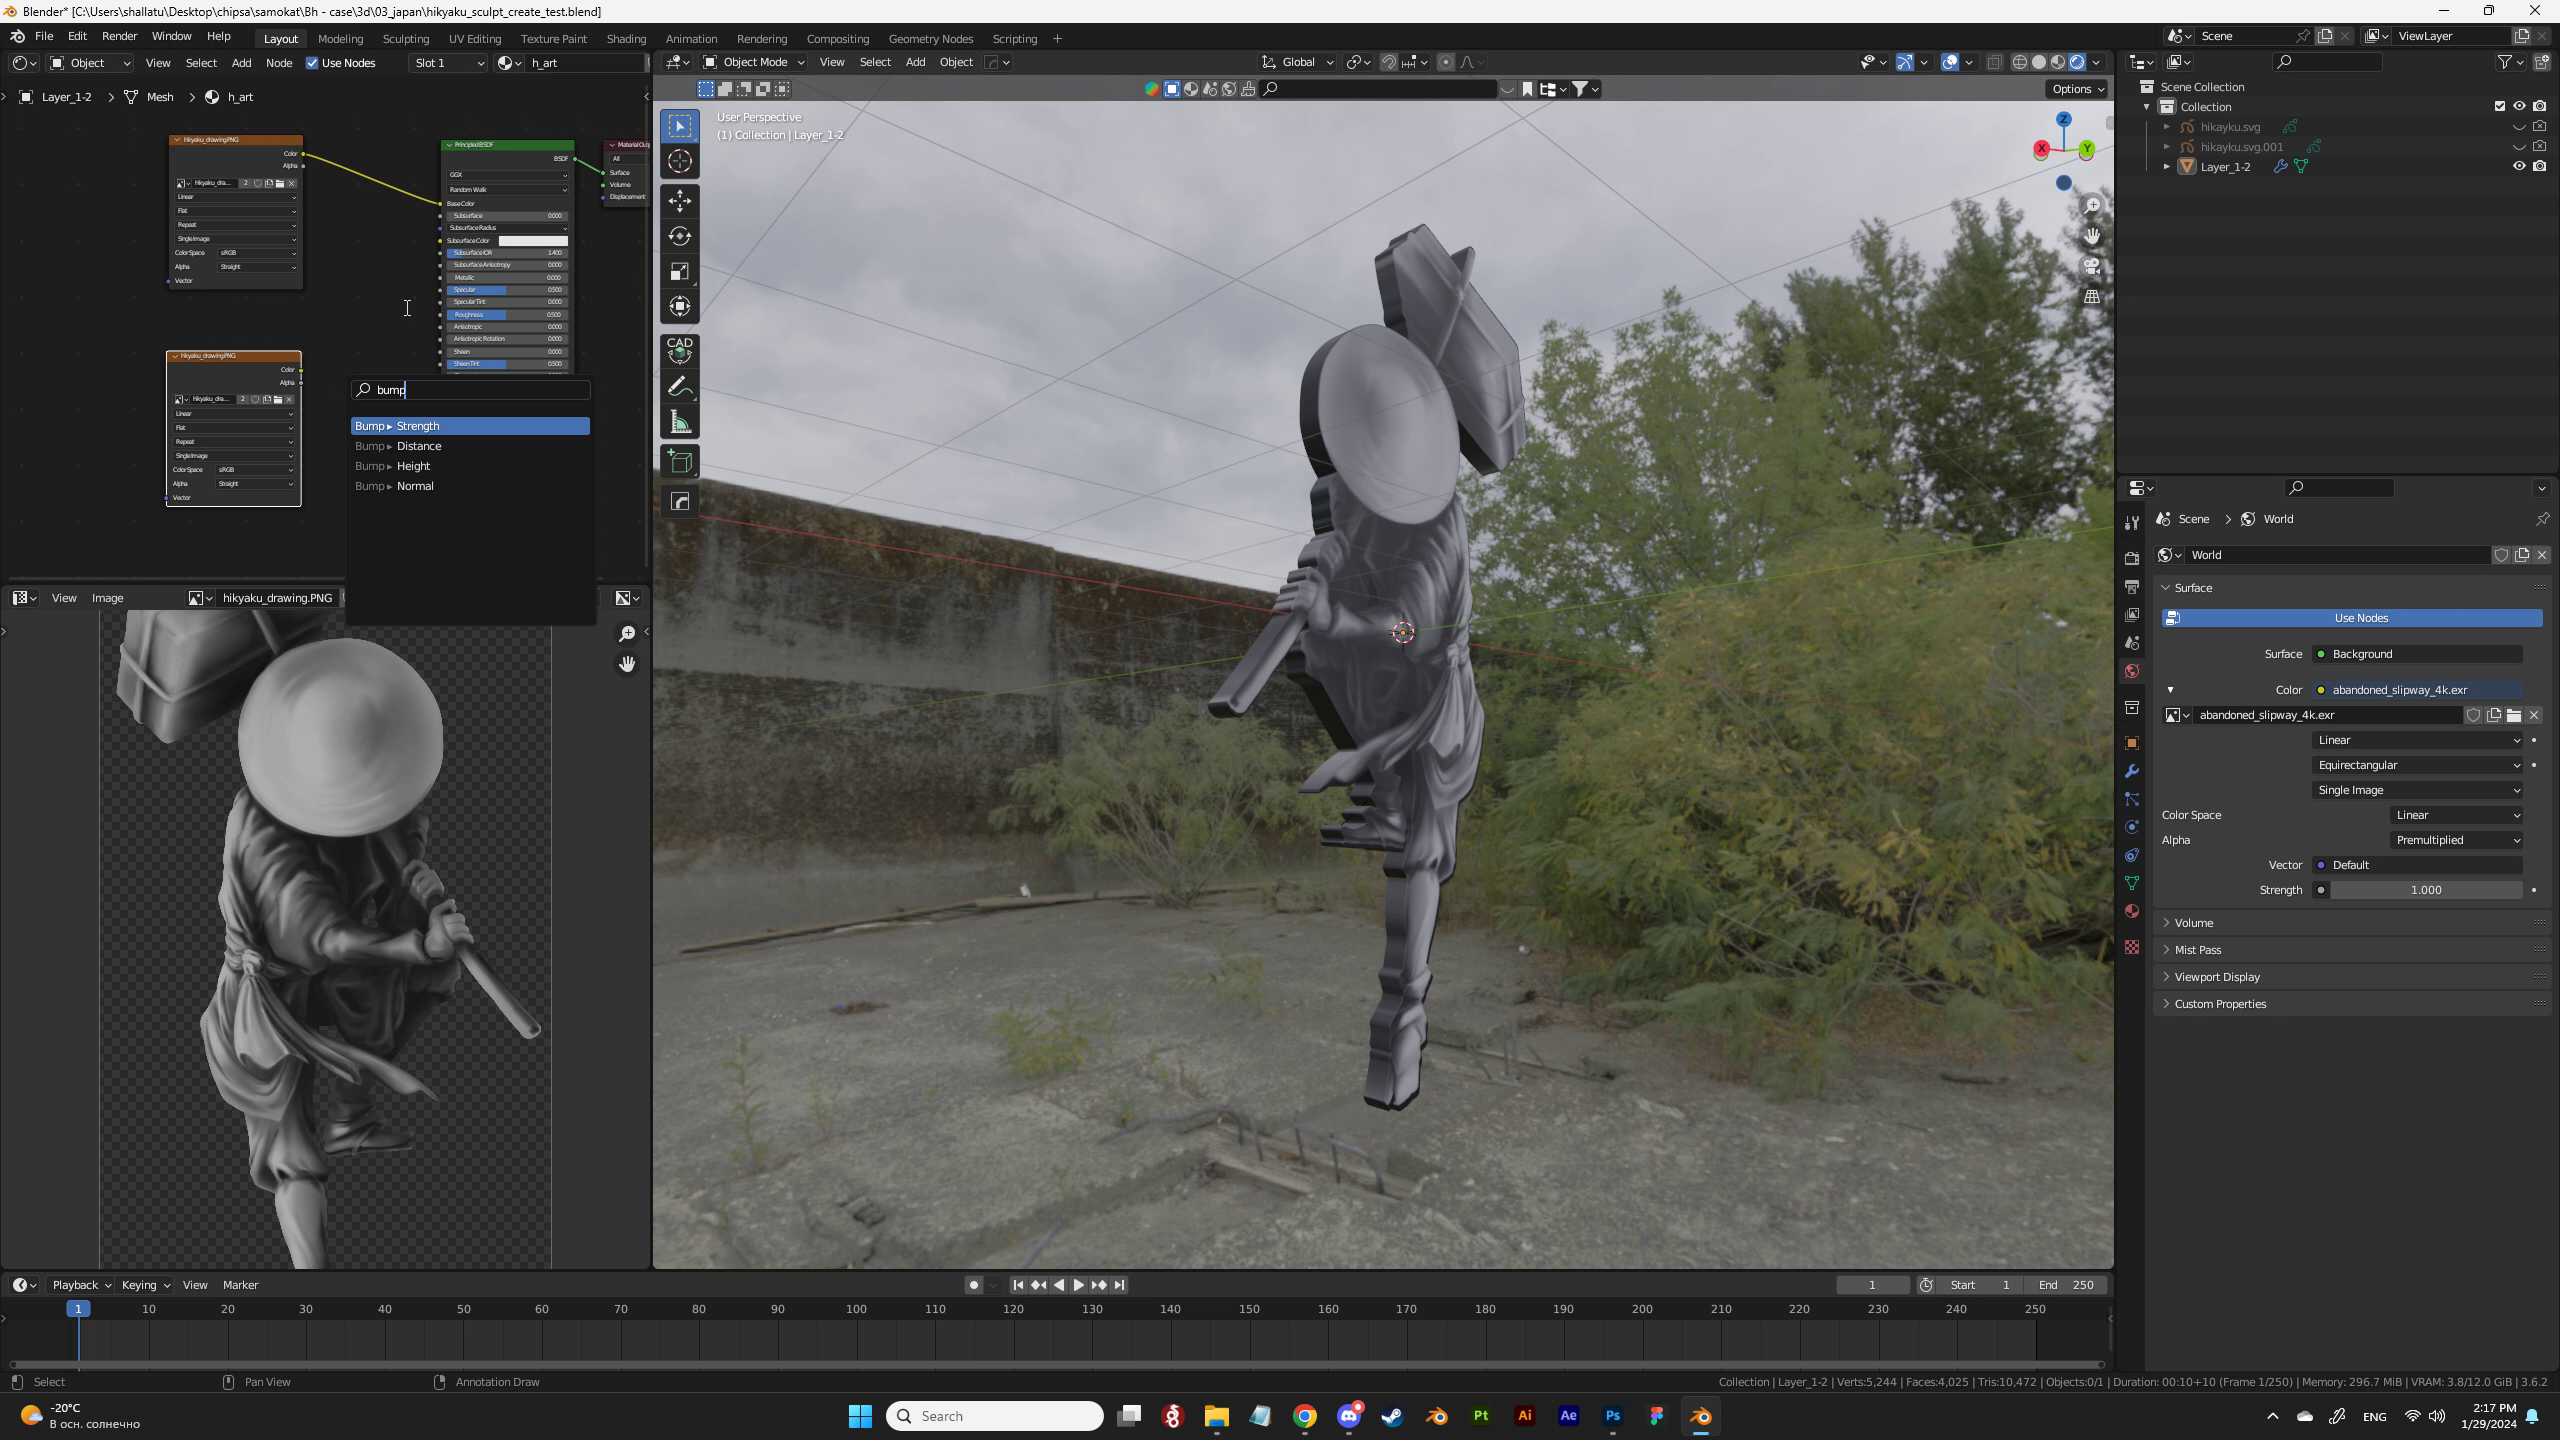Viewport: 2560px width, 1440px height.
Task: Select the Scale tool
Action: point(680,272)
